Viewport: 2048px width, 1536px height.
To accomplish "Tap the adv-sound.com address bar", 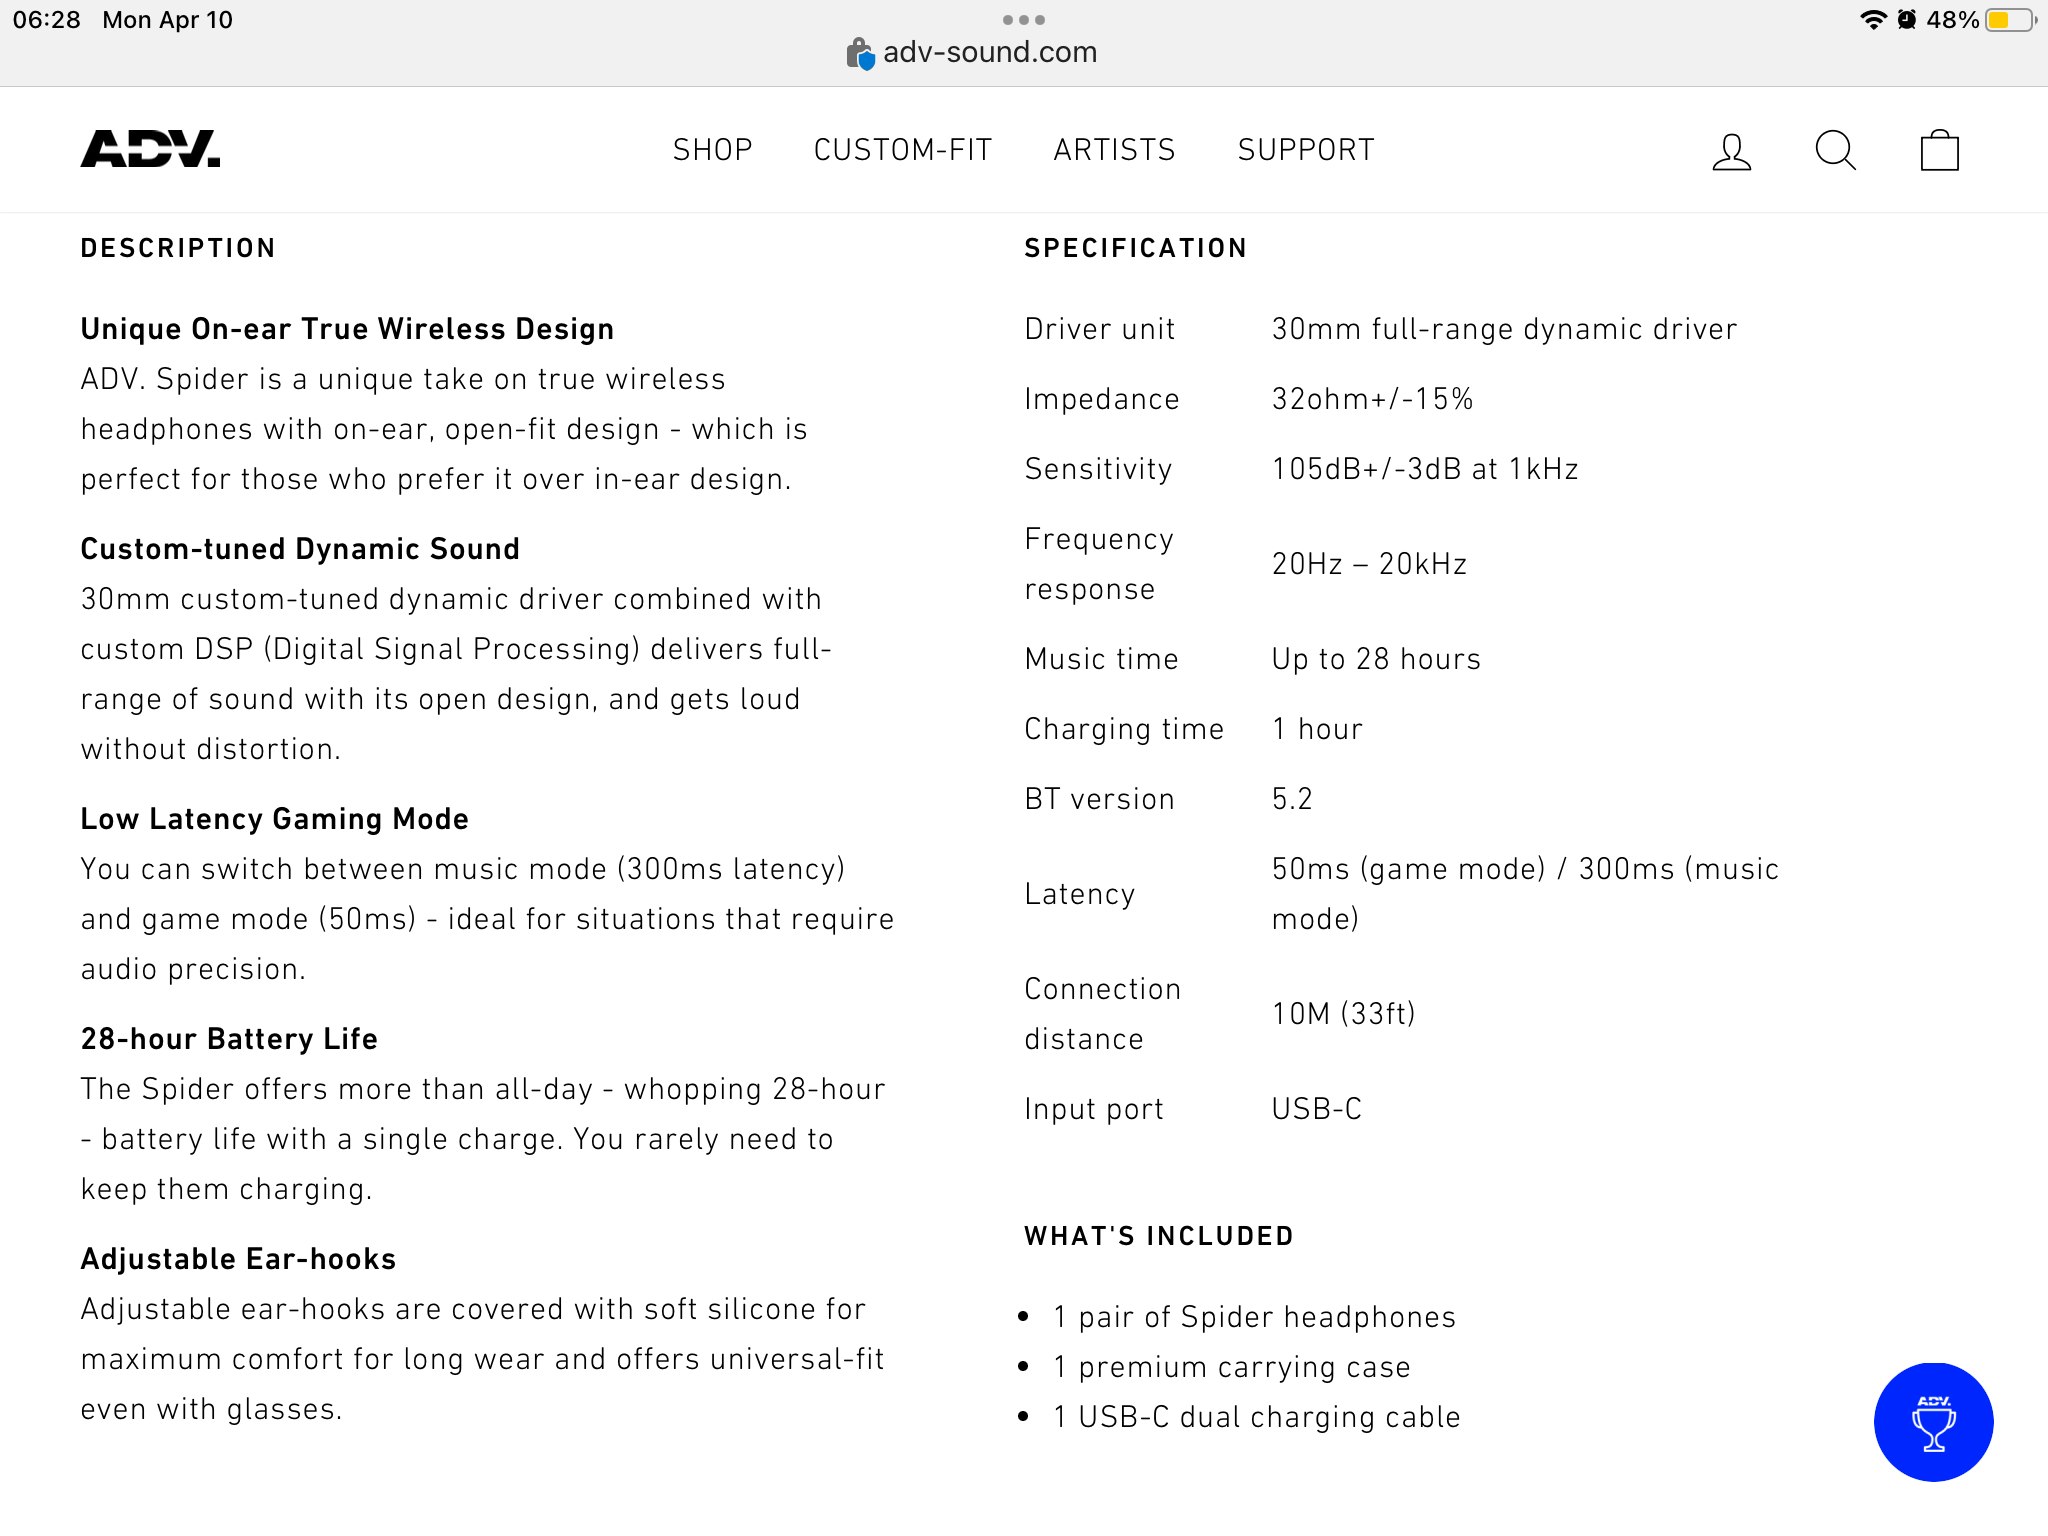I will click(x=990, y=52).
